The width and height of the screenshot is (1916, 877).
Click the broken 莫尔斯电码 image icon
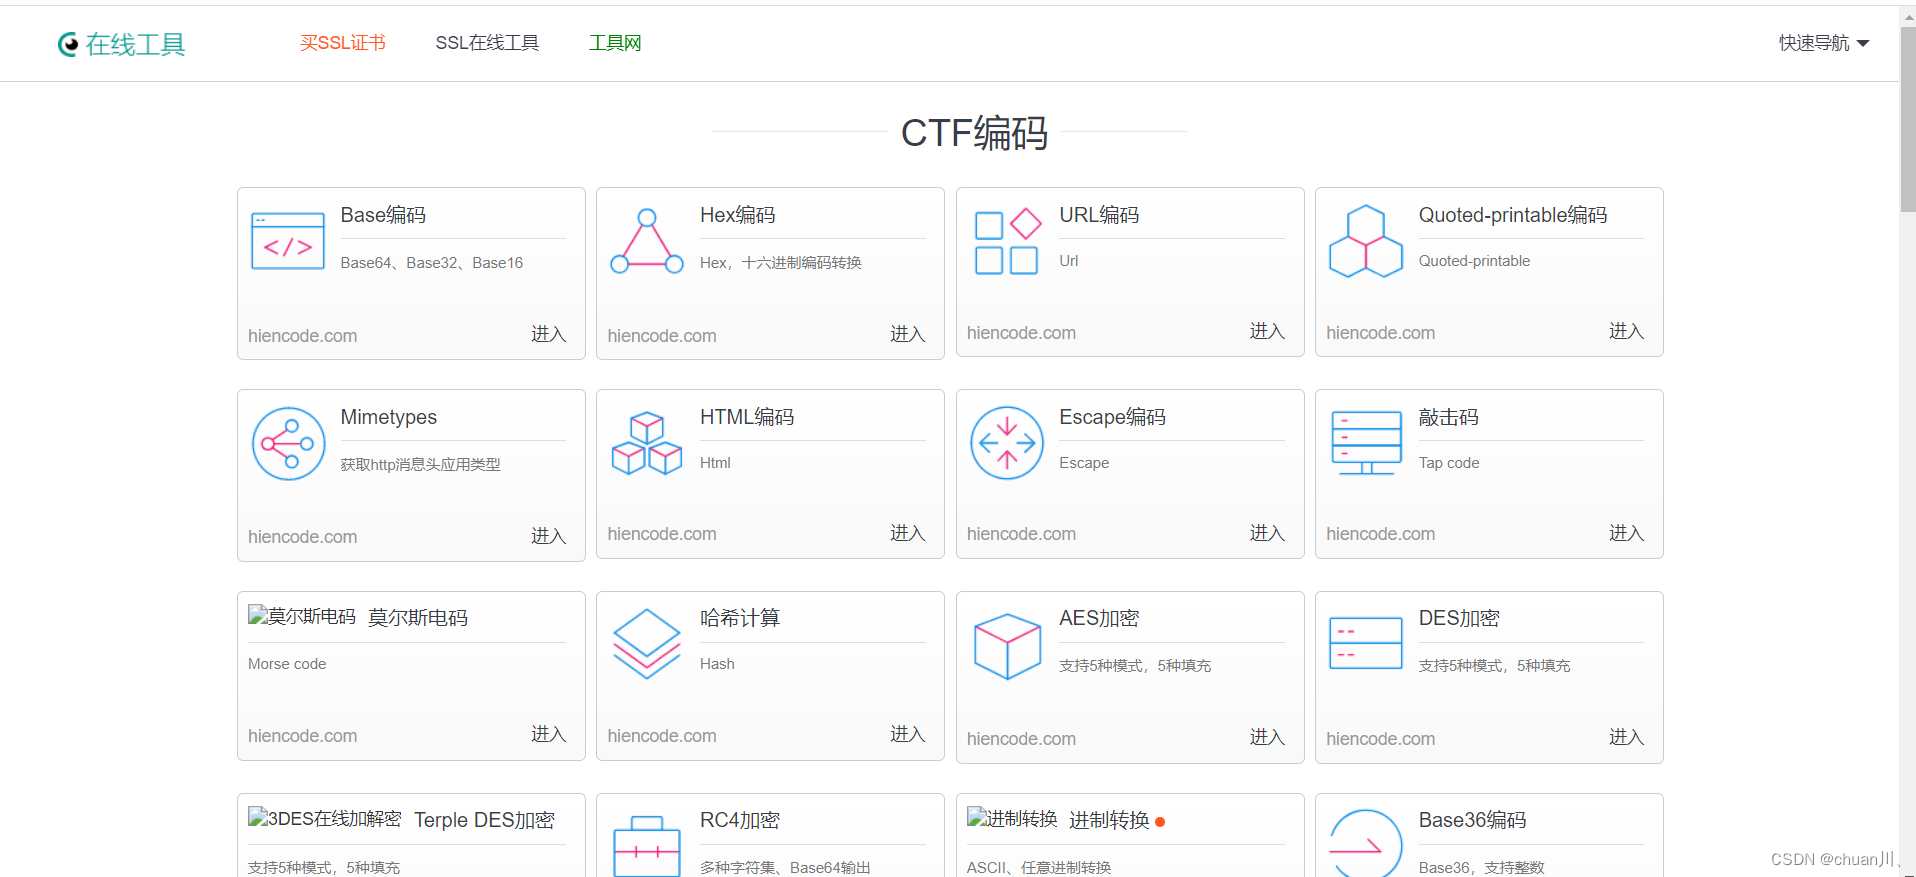(x=302, y=616)
